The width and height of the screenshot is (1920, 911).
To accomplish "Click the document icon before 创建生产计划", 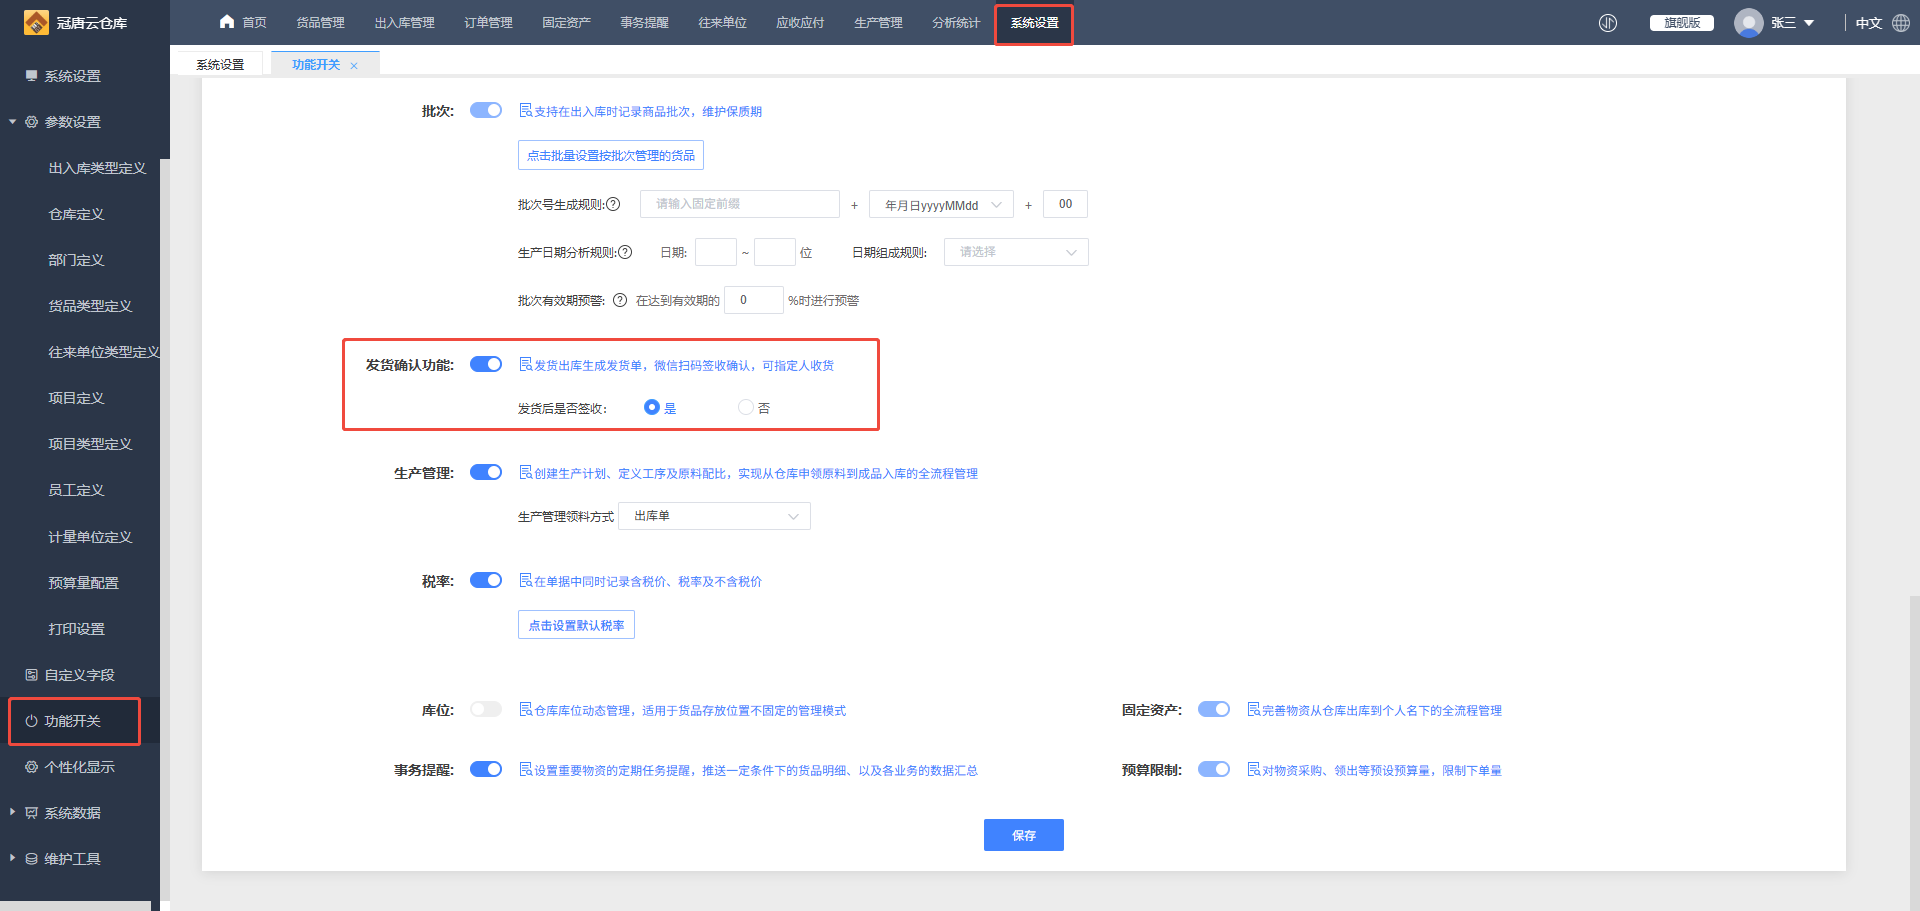I will (525, 473).
